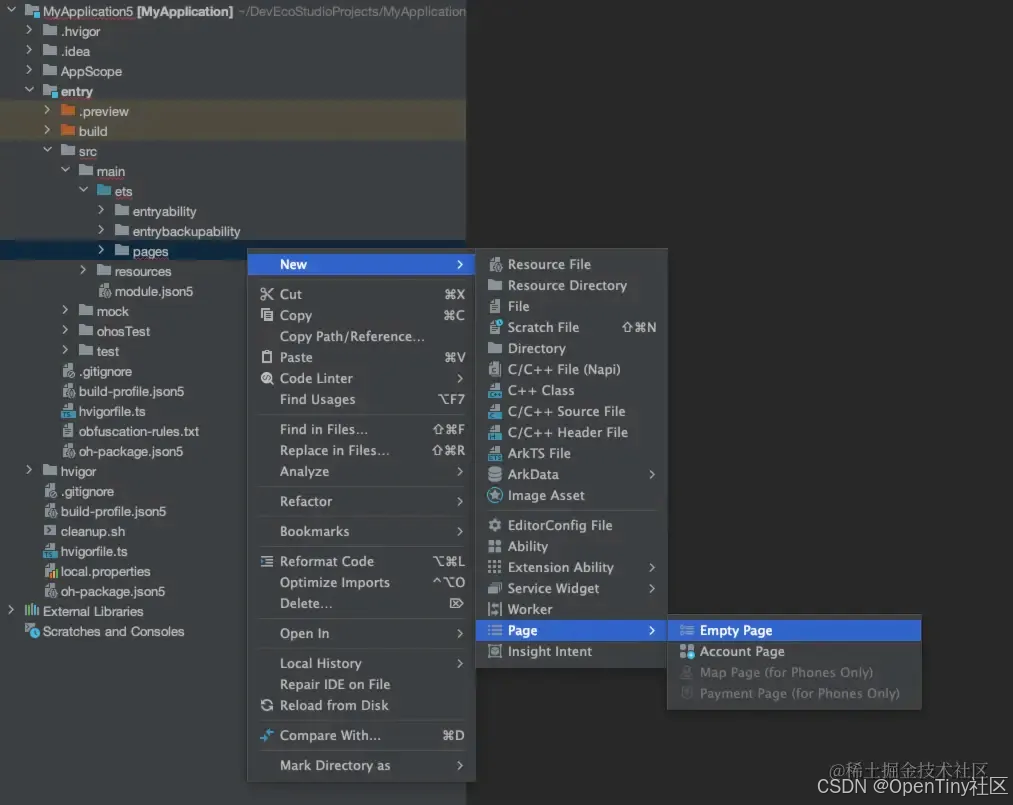Choose Account Page option
This screenshot has height=805, width=1013.
click(794, 651)
